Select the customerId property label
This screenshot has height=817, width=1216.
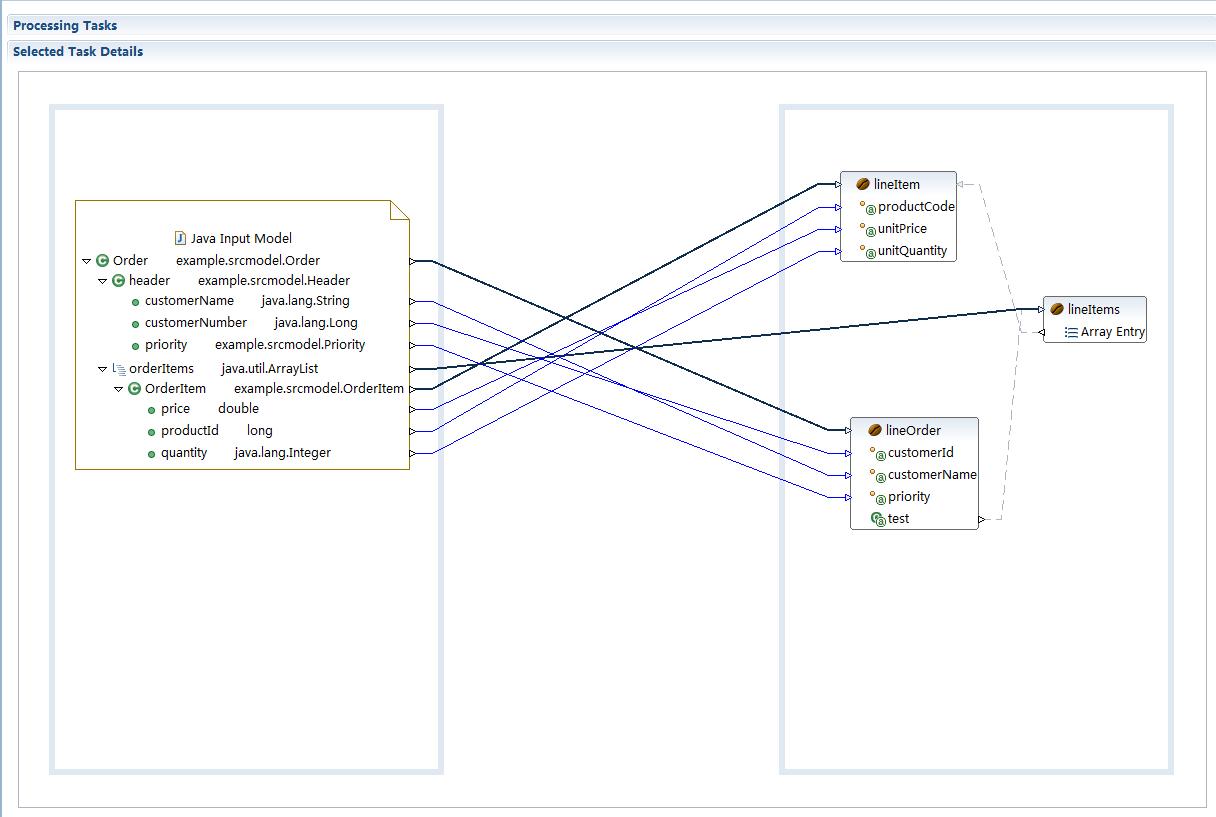coord(921,453)
